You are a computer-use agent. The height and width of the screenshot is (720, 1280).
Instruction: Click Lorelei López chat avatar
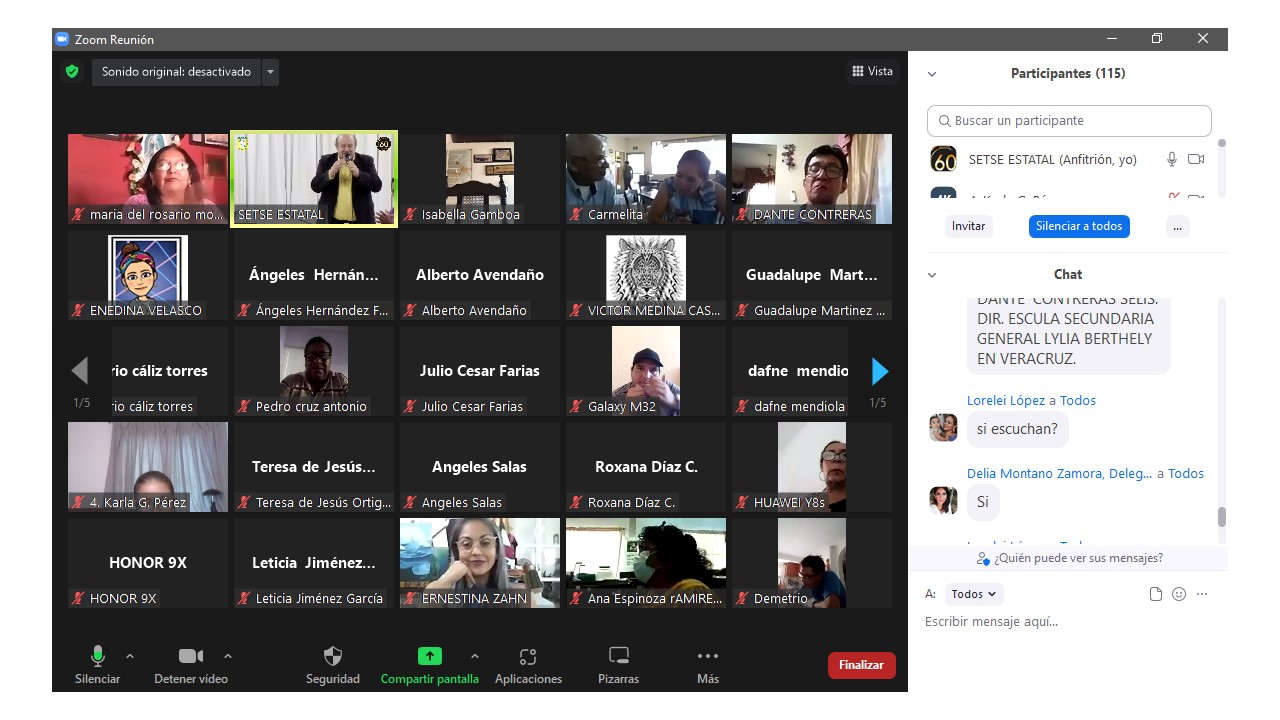point(943,427)
